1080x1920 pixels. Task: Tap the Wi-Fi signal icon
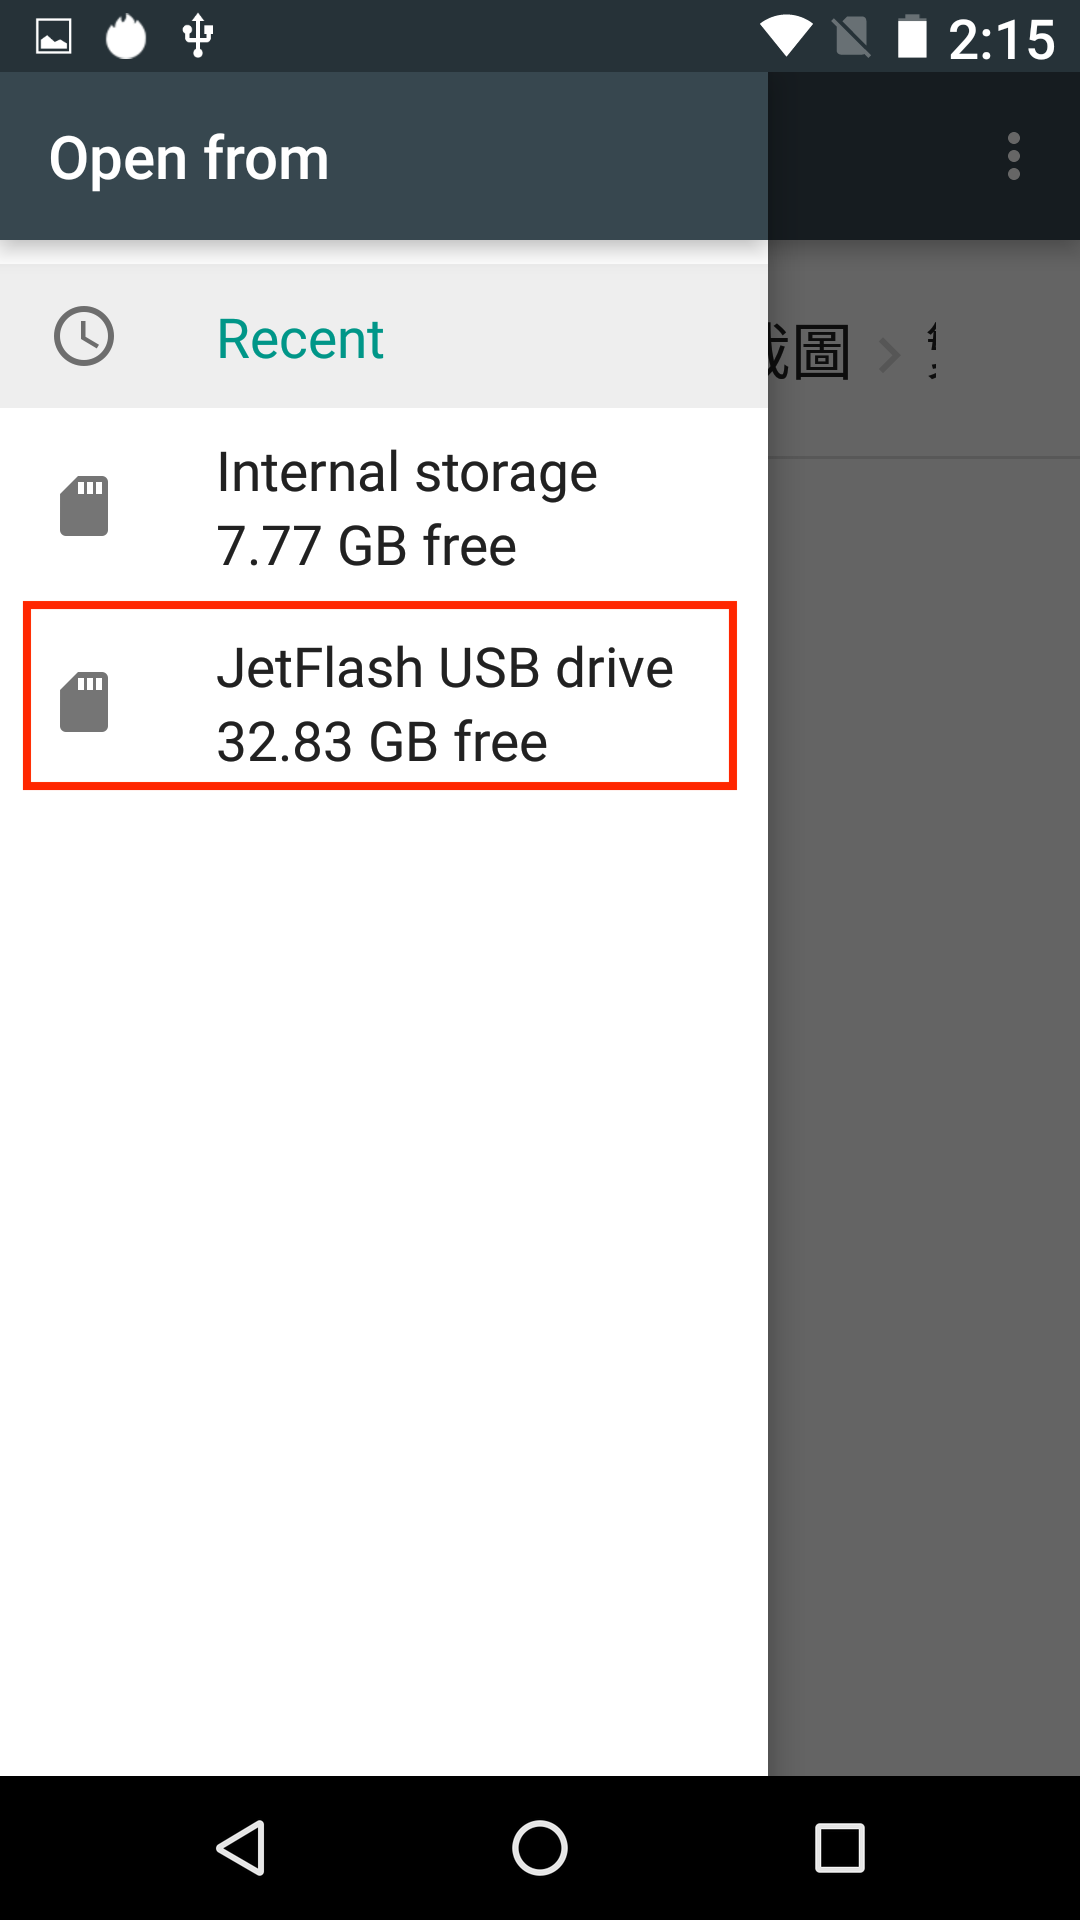(x=786, y=38)
